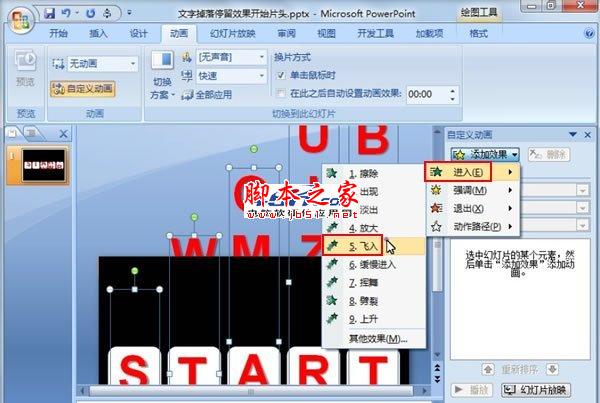The width and height of the screenshot is (600, 403).
Task: Switch to the 插入 ribbon tab
Action: pos(98,34)
